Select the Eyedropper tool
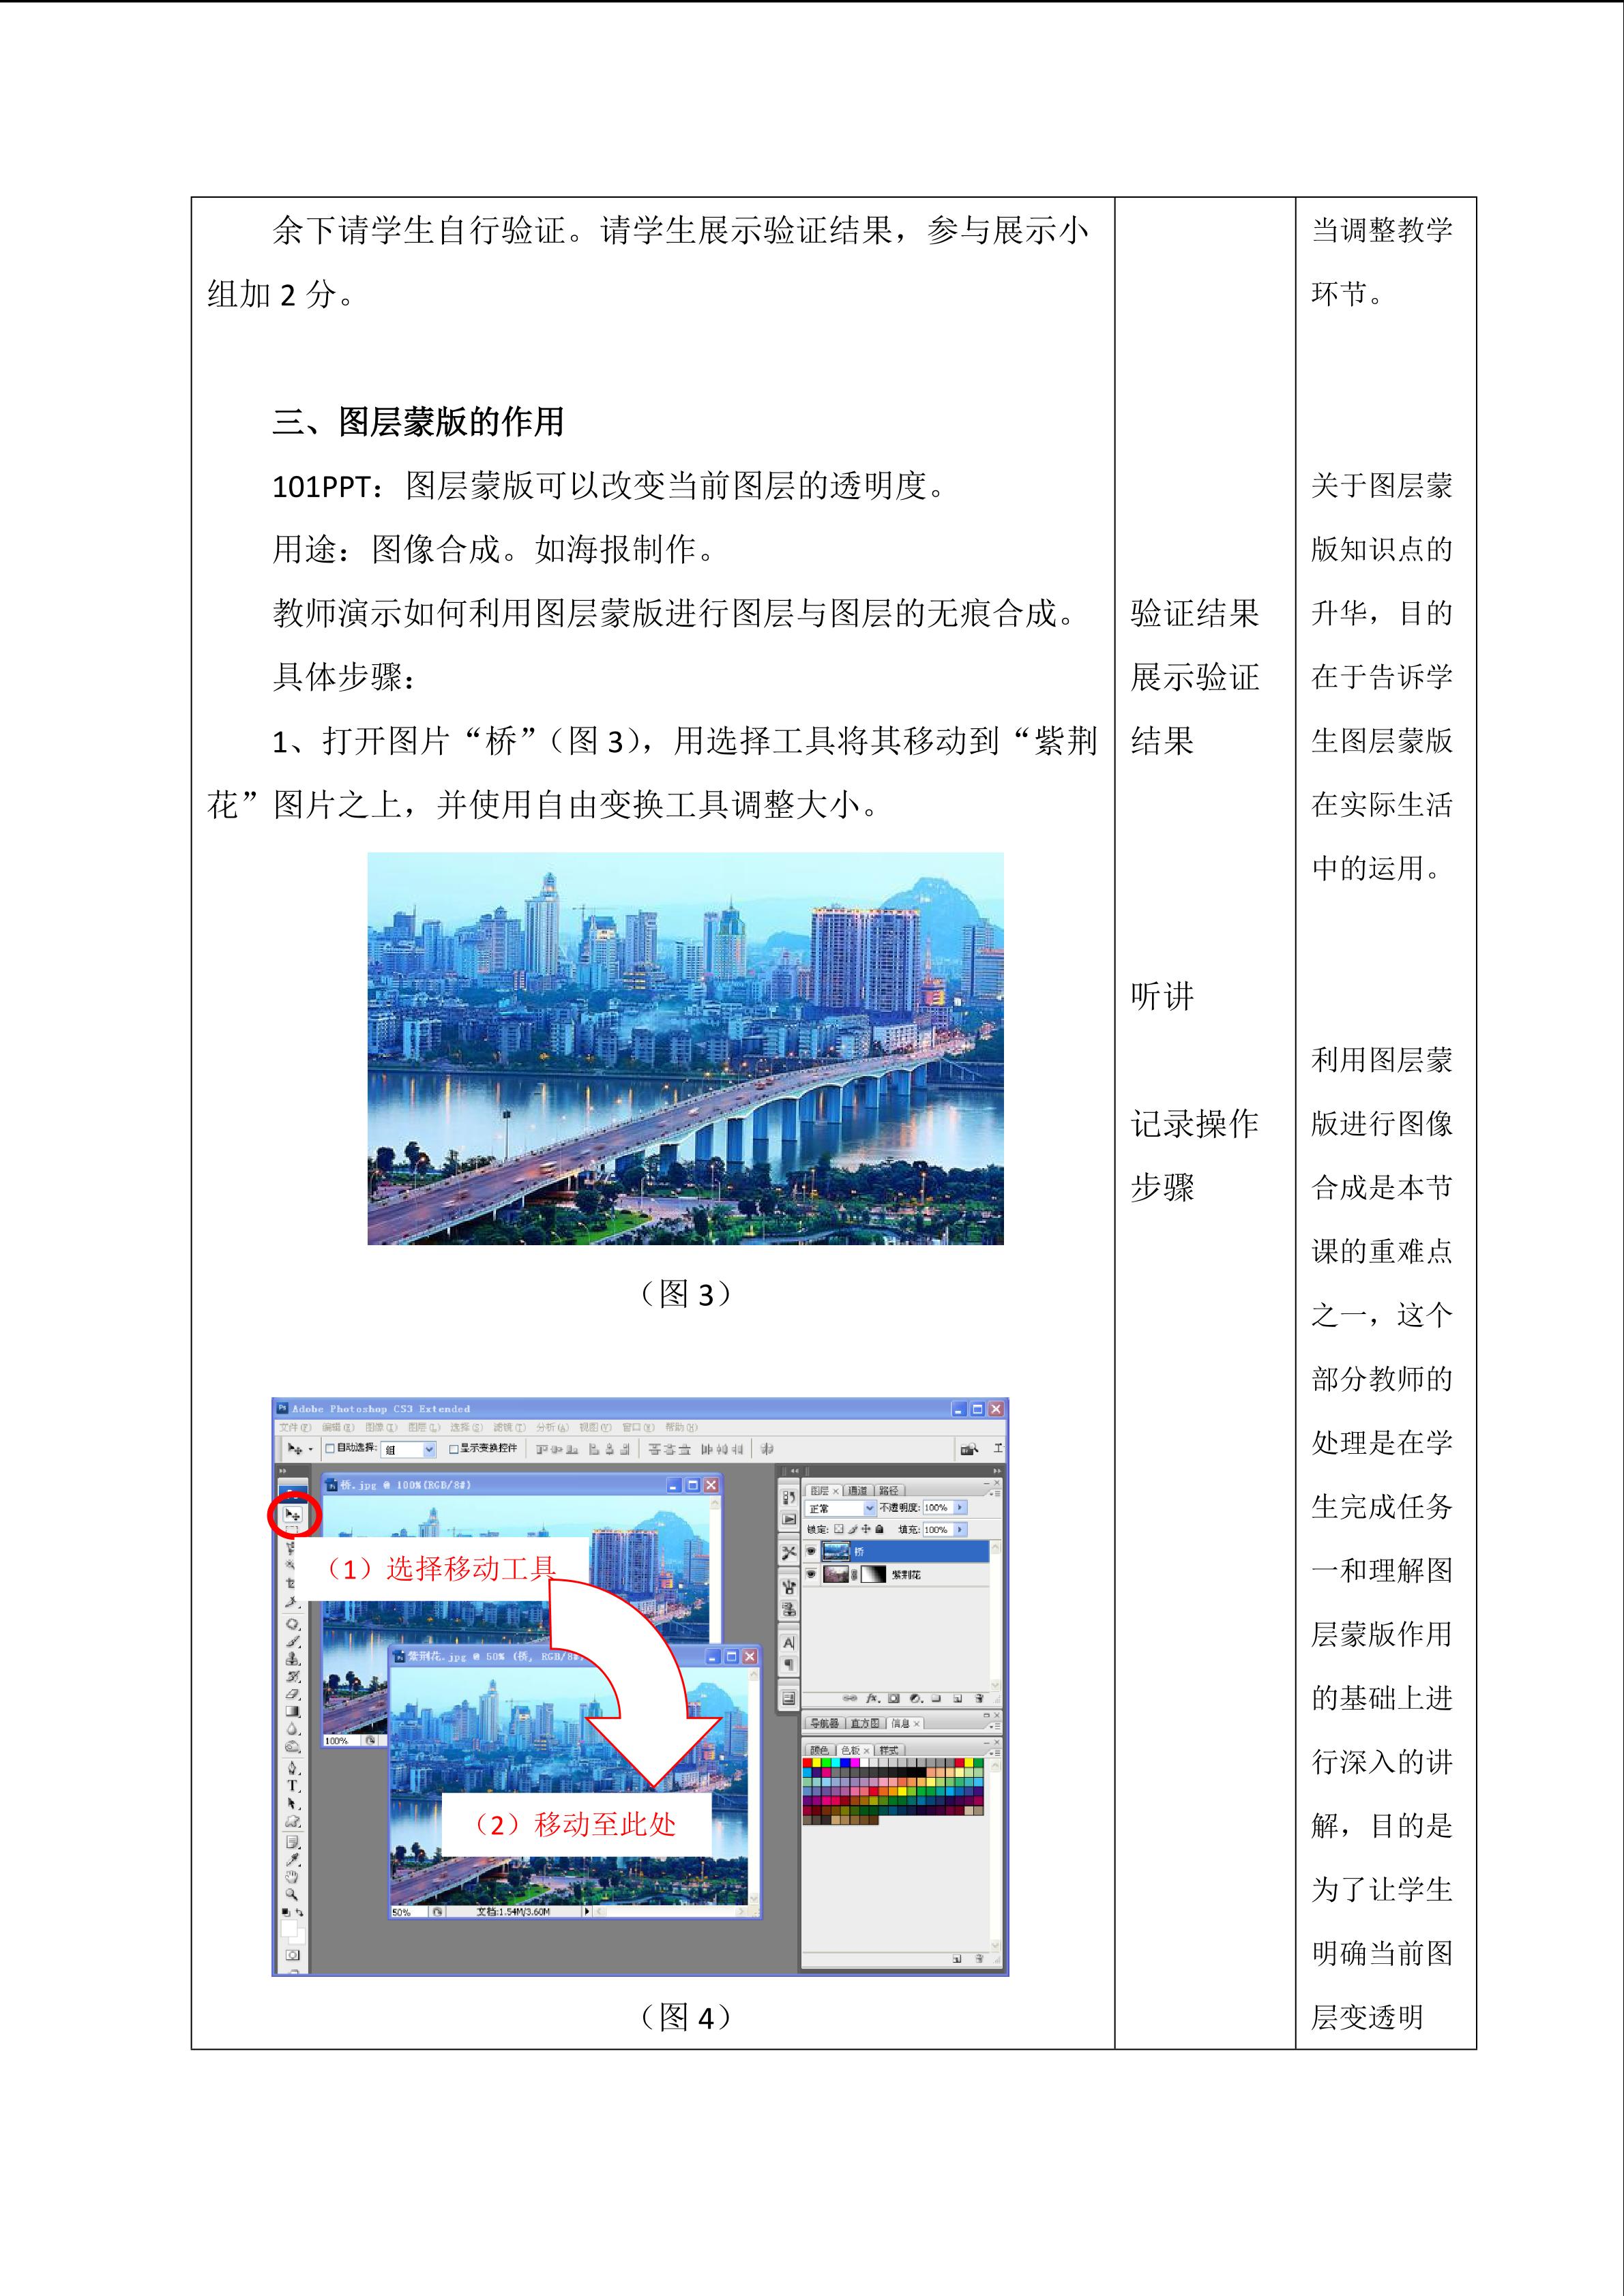This screenshot has width=1624, height=2296. point(293,1860)
